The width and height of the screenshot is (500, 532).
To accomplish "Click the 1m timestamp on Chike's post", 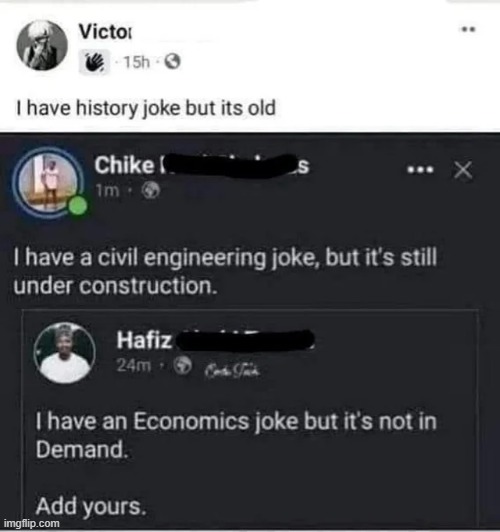I will [107, 191].
